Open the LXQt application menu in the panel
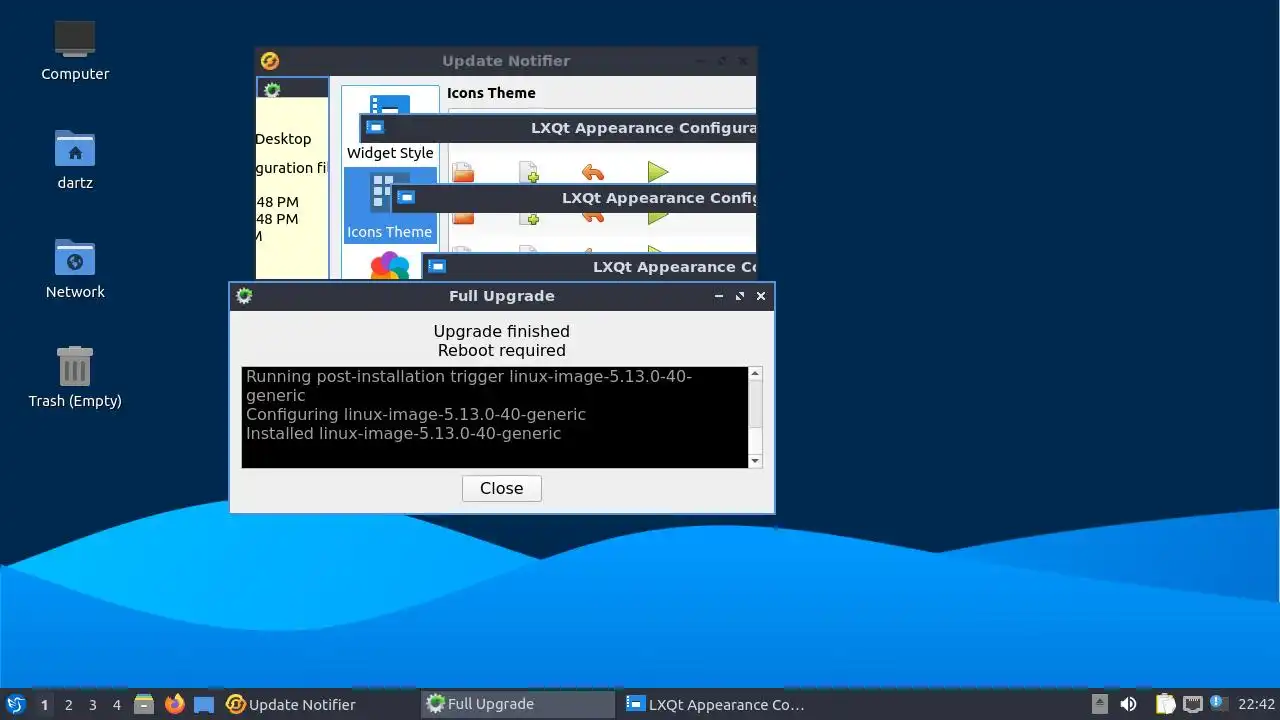Screen dimensions: 1280x720 tap(16, 704)
